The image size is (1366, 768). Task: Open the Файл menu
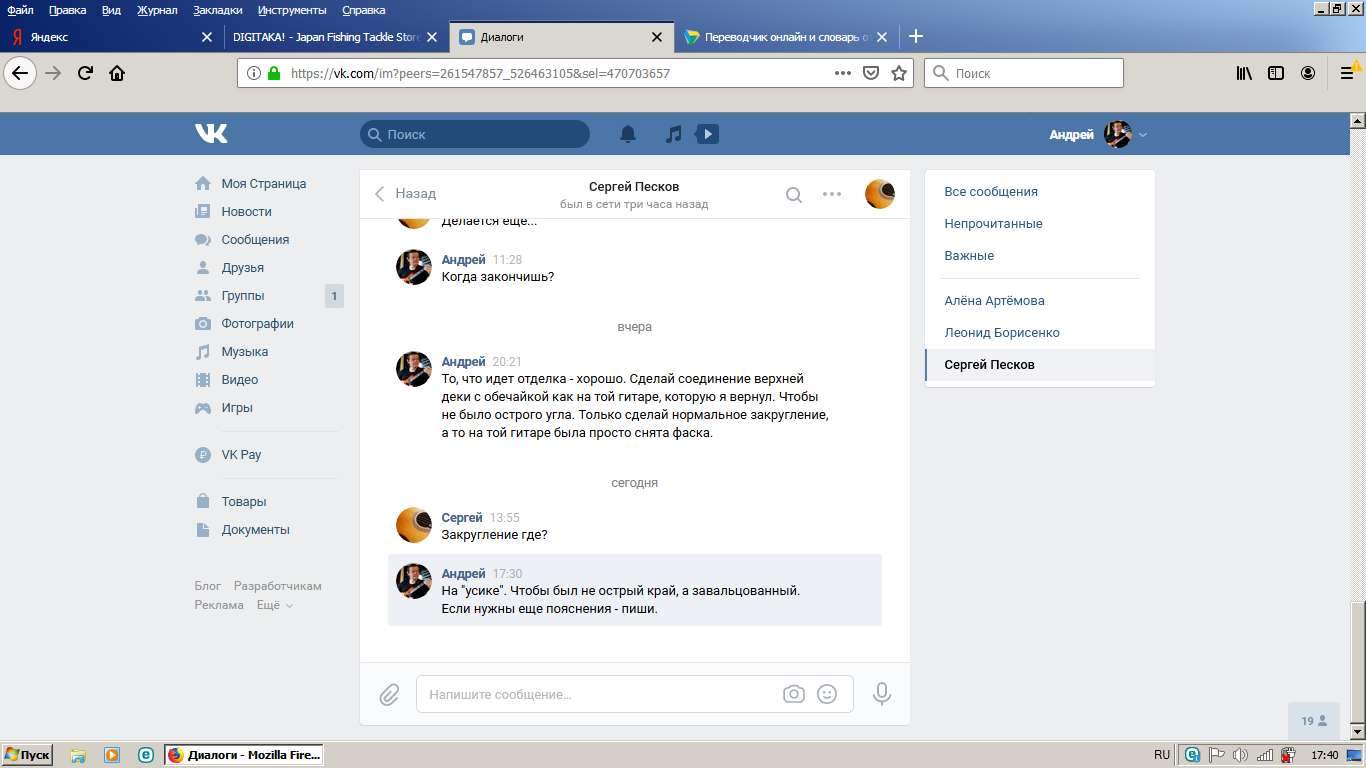(20, 10)
